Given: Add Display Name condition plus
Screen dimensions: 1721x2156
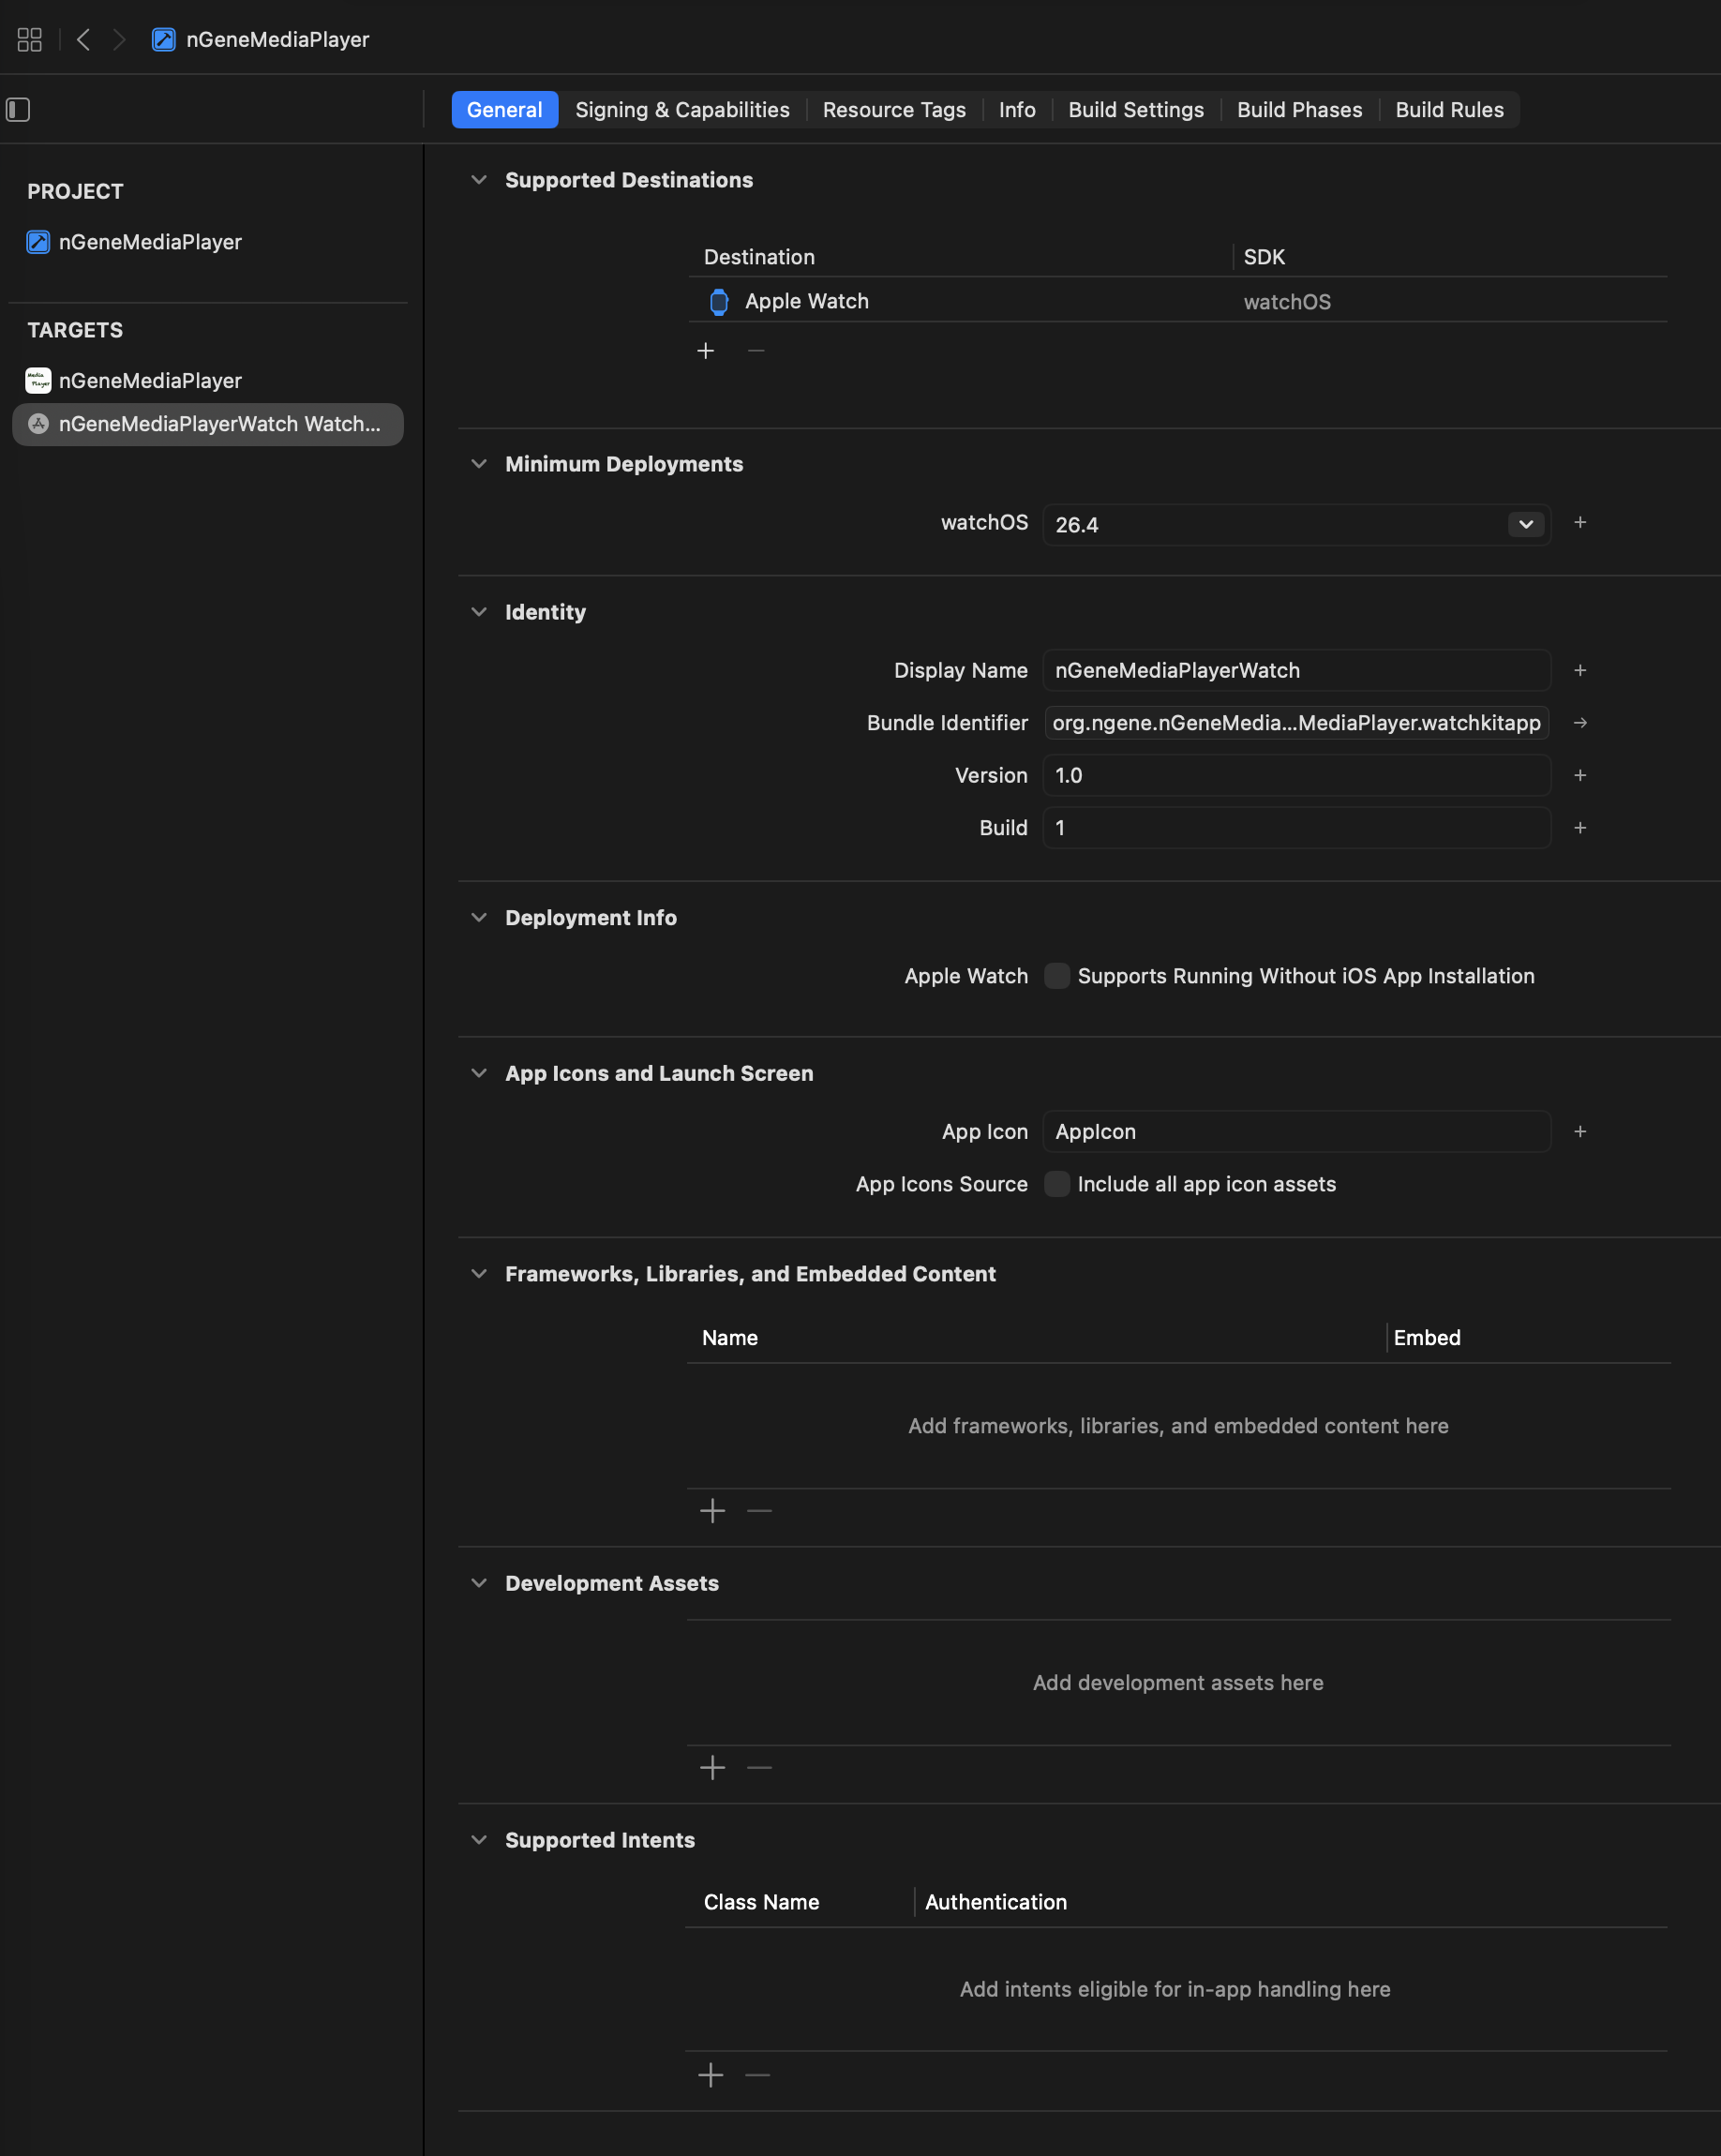Looking at the screenshot, I should coord(1580,670).
